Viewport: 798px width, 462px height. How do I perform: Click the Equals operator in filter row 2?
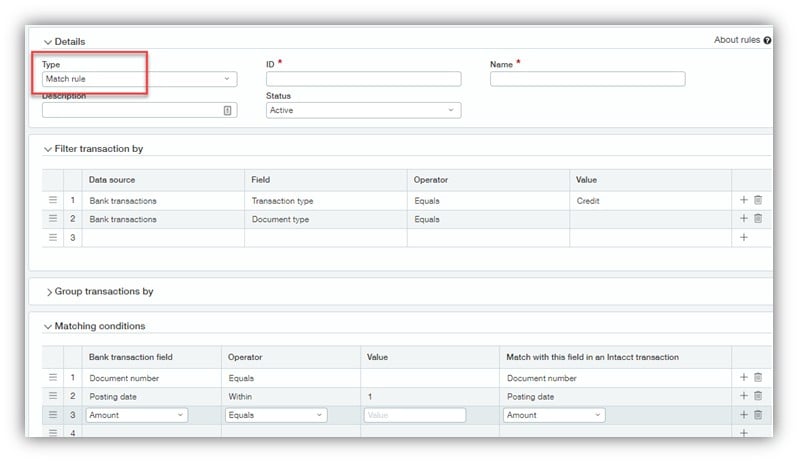(488, 219)
